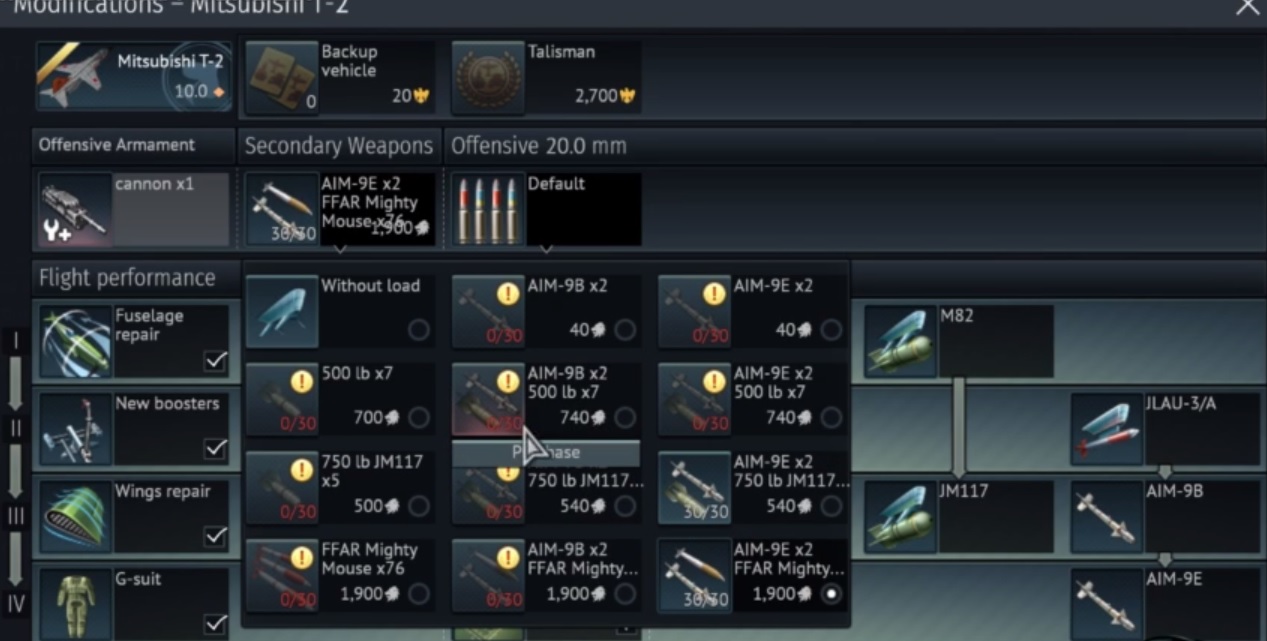Open the cannon x1 offensive armament slot
Image resolution: width=1267 pixels, height=641 pixels.
pos(134,209)
